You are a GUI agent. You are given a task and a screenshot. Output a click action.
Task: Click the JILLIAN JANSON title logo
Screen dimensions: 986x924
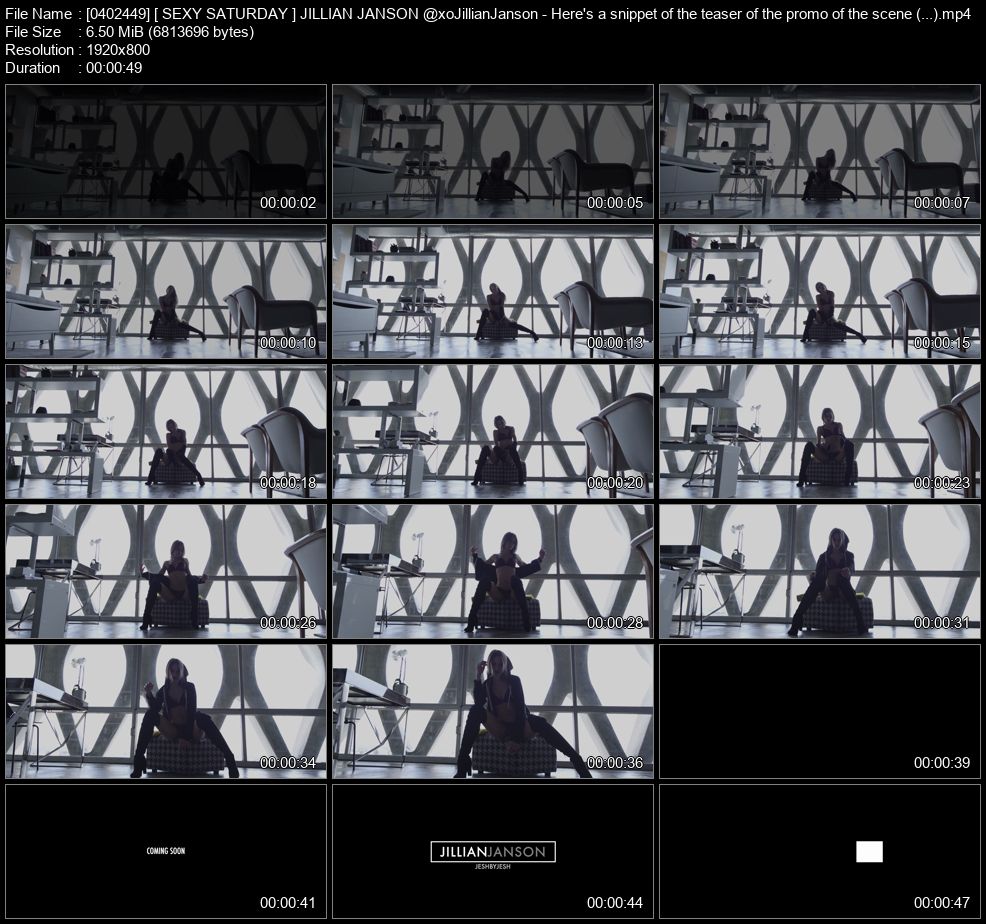492,852
